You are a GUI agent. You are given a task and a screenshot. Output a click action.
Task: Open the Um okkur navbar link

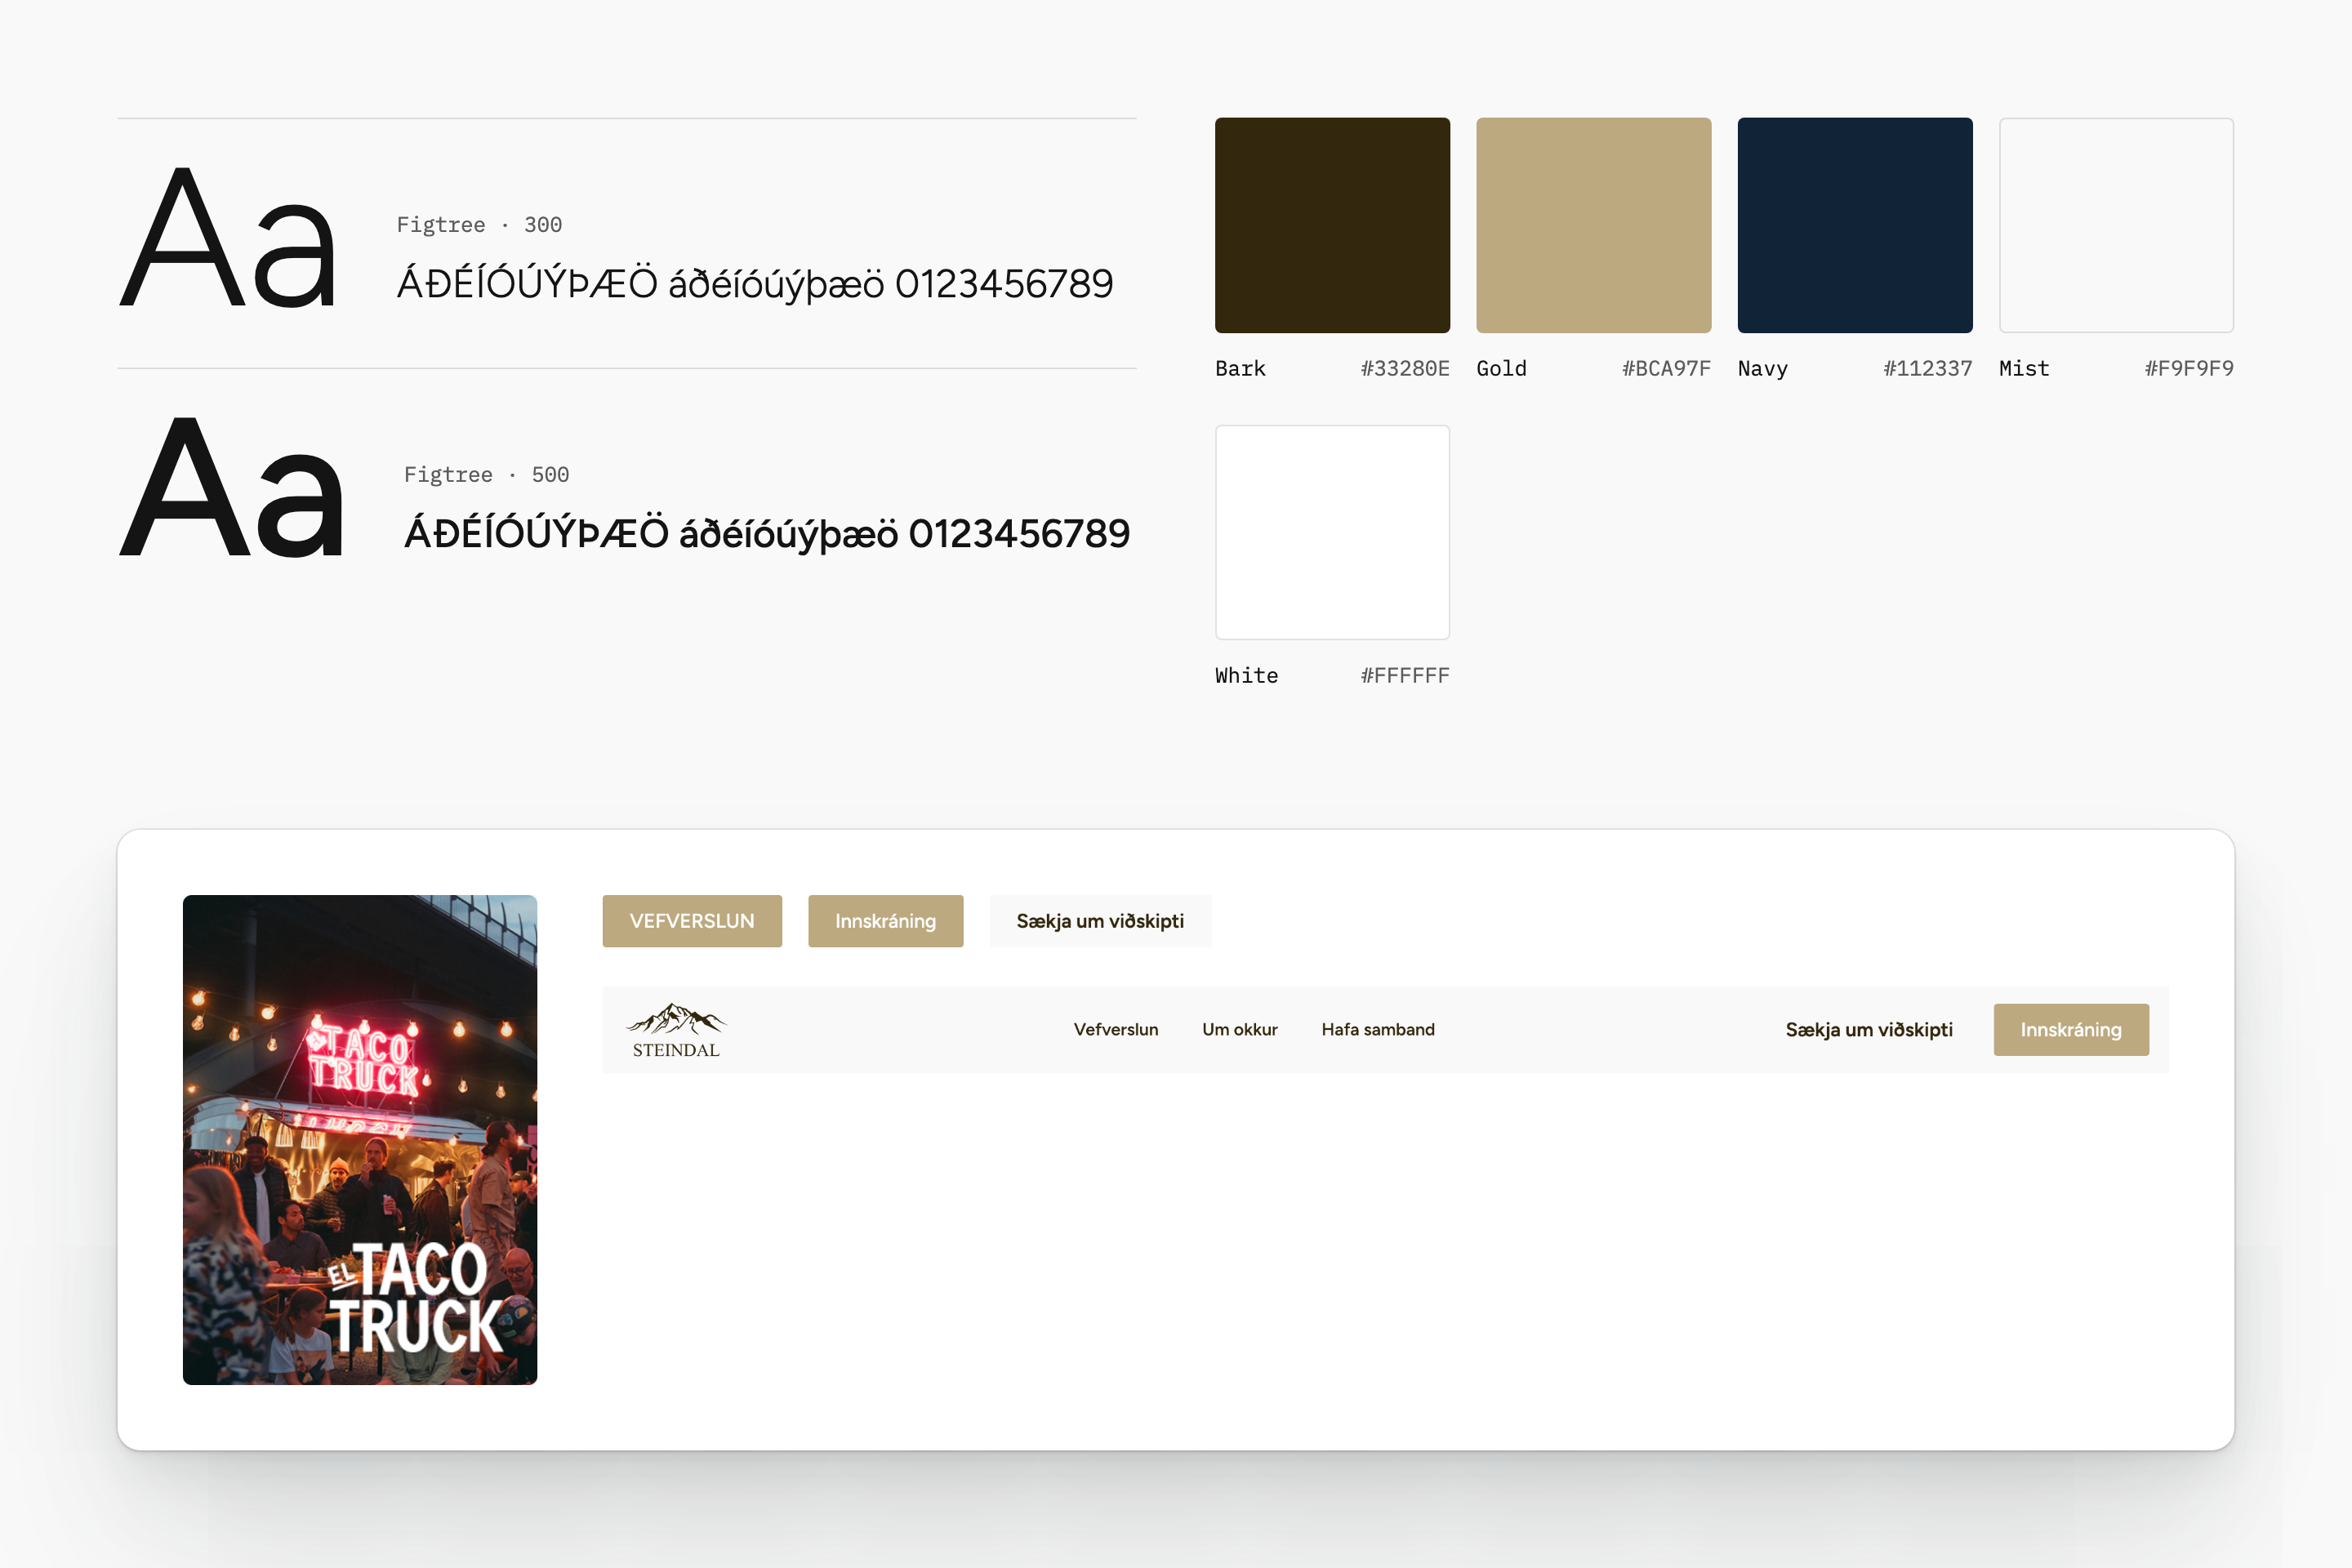pos(1240,1029)
